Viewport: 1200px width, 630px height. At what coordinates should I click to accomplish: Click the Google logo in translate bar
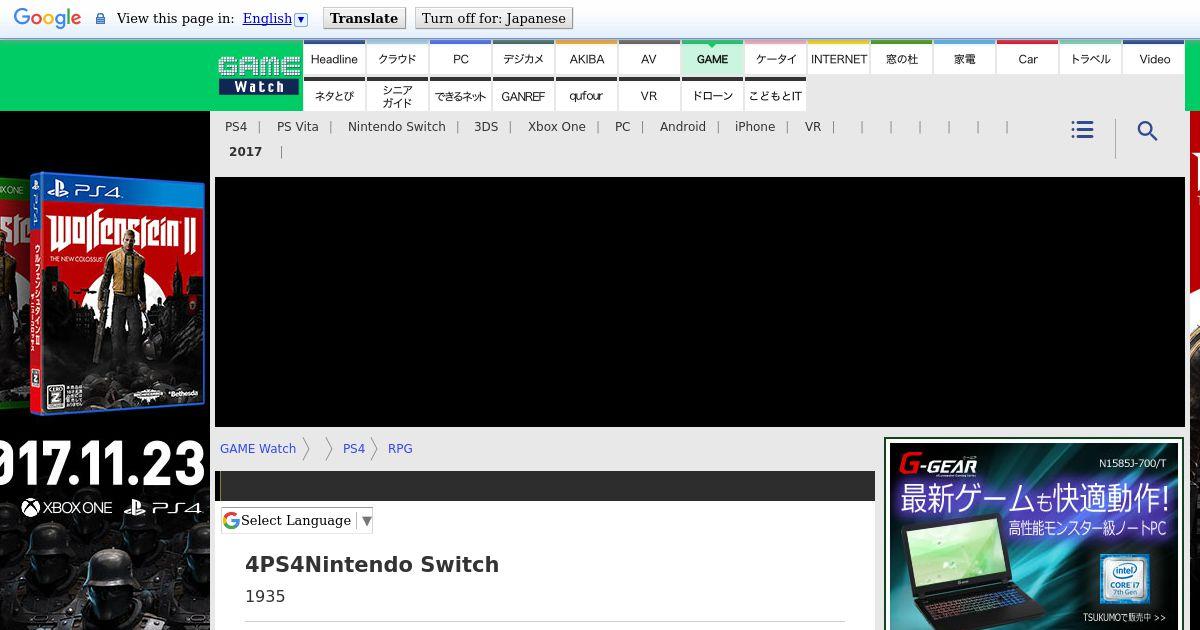point(47,18)
